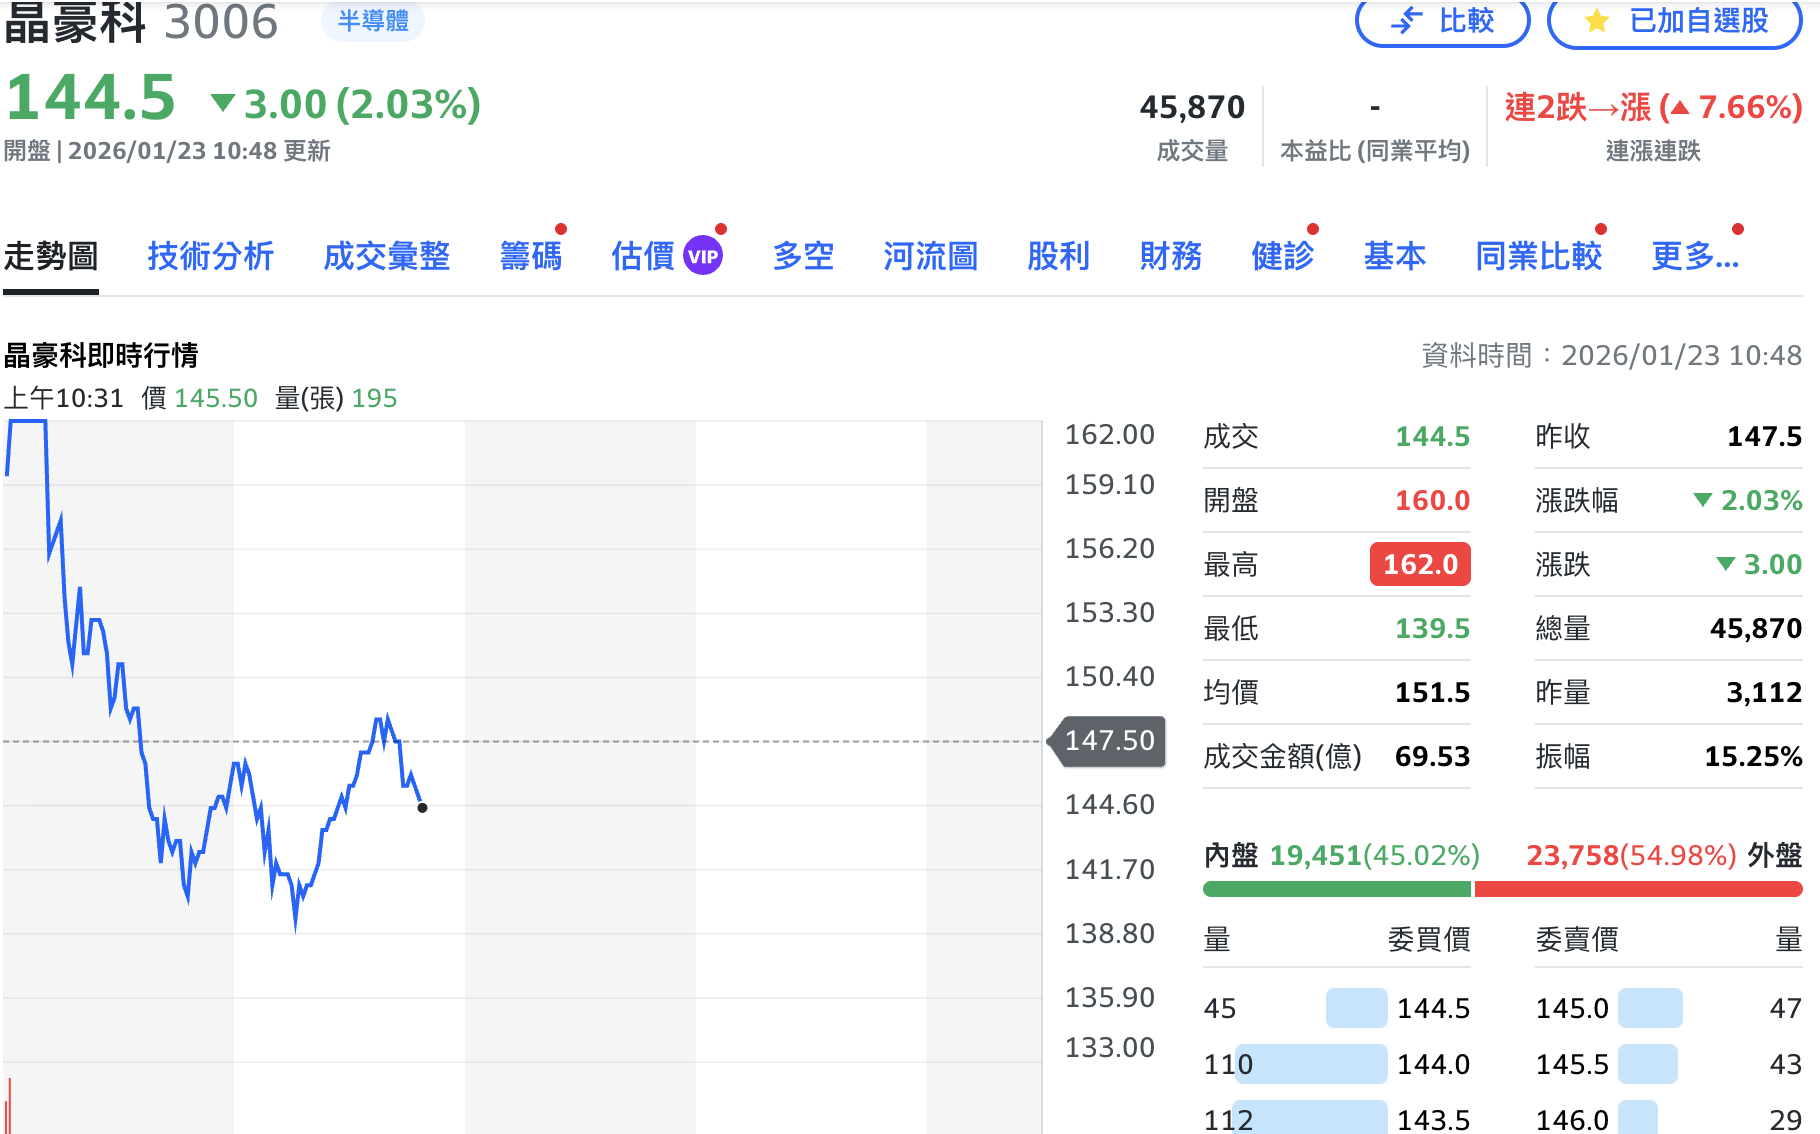Image resolution: width=1820 pixels, height=1134 pixels.
Task: Toggle the yellow star on 已加自選股
Action: point(1594,22)
